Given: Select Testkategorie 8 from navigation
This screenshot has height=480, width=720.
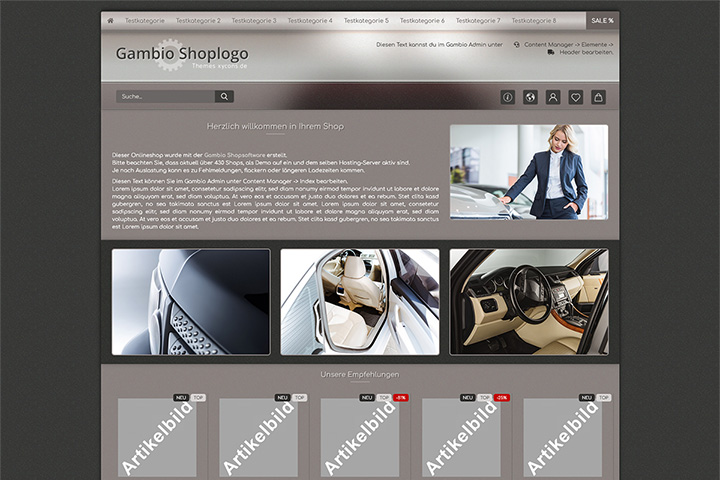Looking at the screenshot, I should point(534,21).
